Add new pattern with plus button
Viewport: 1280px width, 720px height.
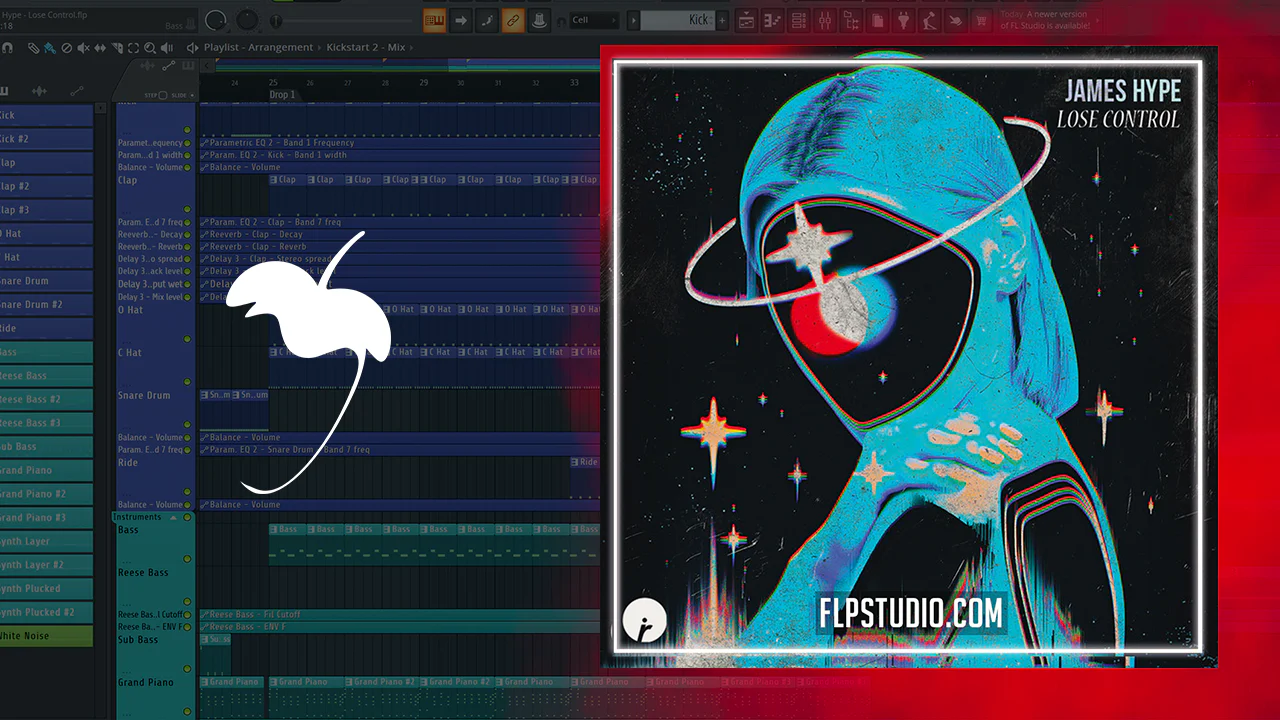pos(723,20)
